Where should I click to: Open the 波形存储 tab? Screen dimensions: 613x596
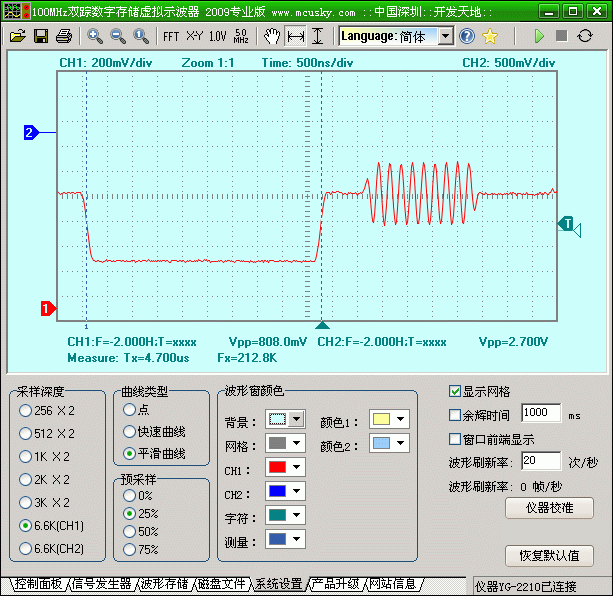(165, 584)
